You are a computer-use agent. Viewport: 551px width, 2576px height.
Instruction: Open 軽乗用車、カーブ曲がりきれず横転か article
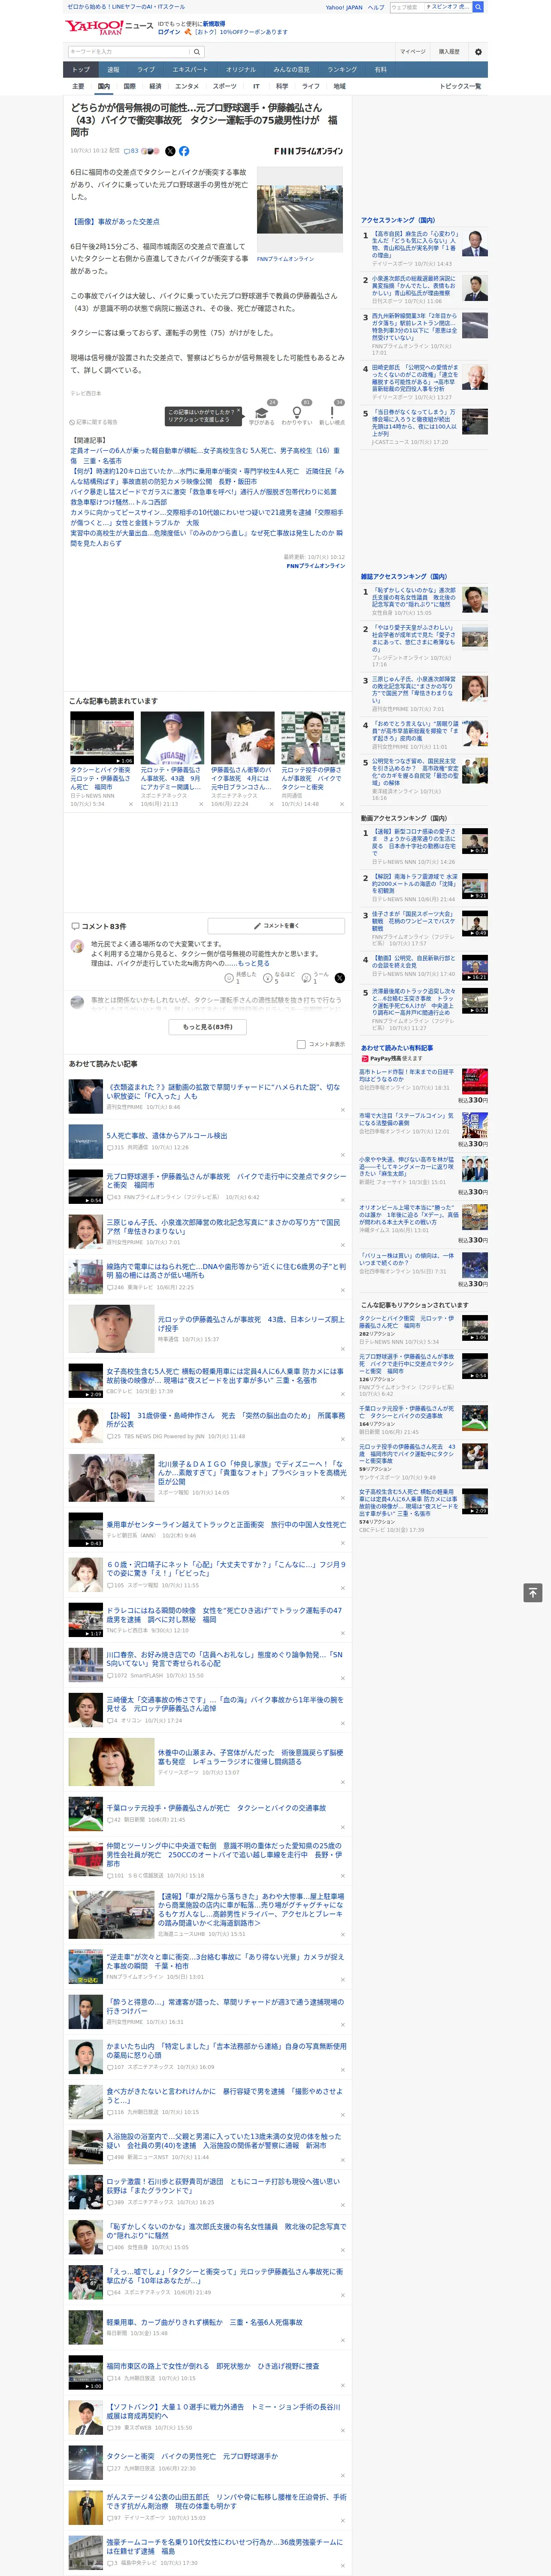[204, 2322]
